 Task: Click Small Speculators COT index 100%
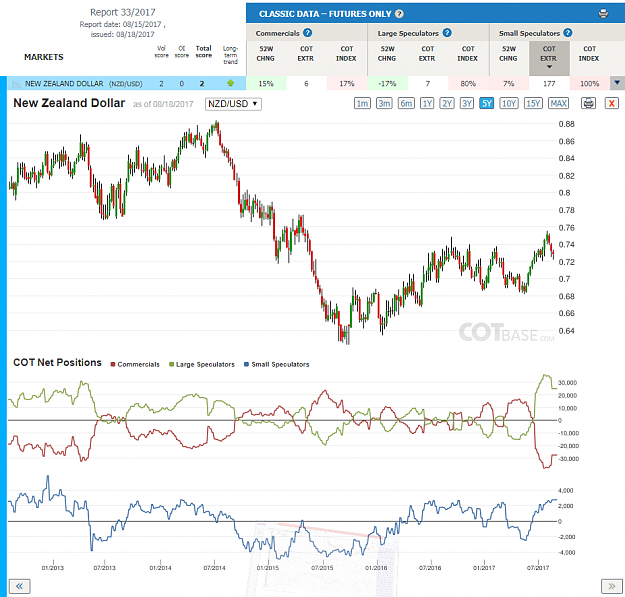pyautogui.click(x=590, y=83)
